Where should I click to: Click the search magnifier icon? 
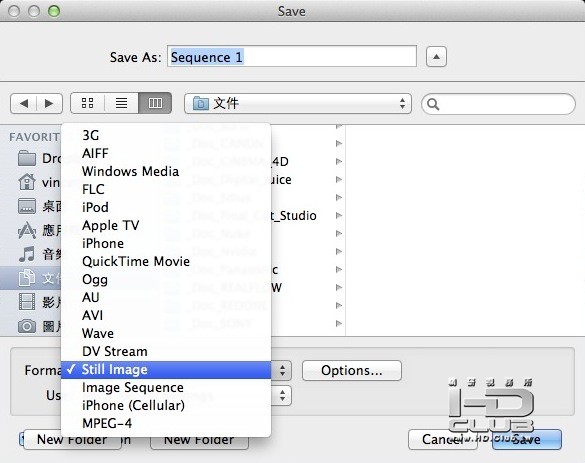pos(433,104)
